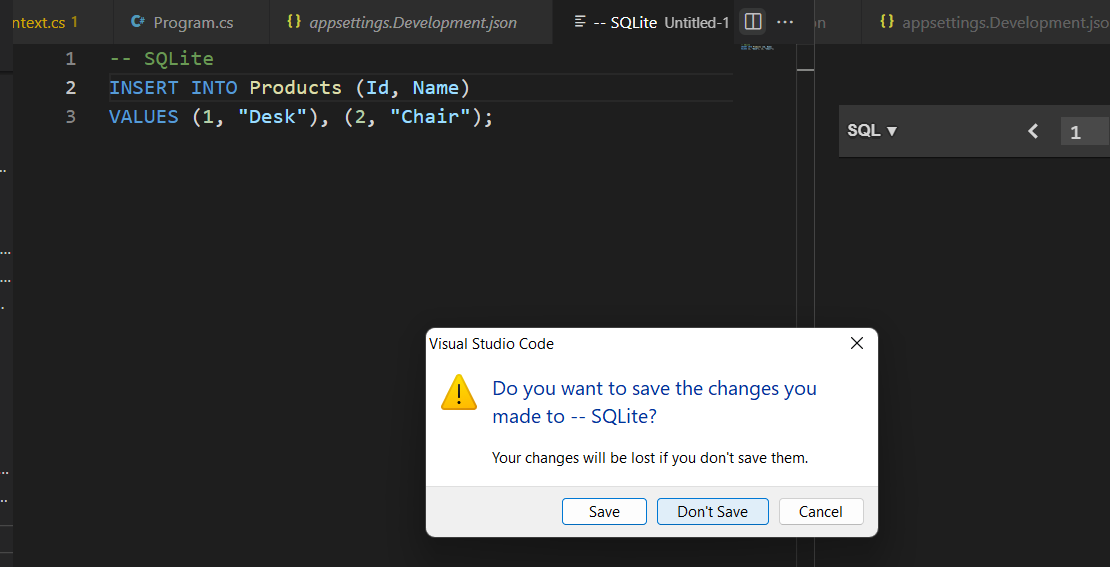Switch to the Program.cs tab
Screen dimensions: 1110x567
(191, 22)
